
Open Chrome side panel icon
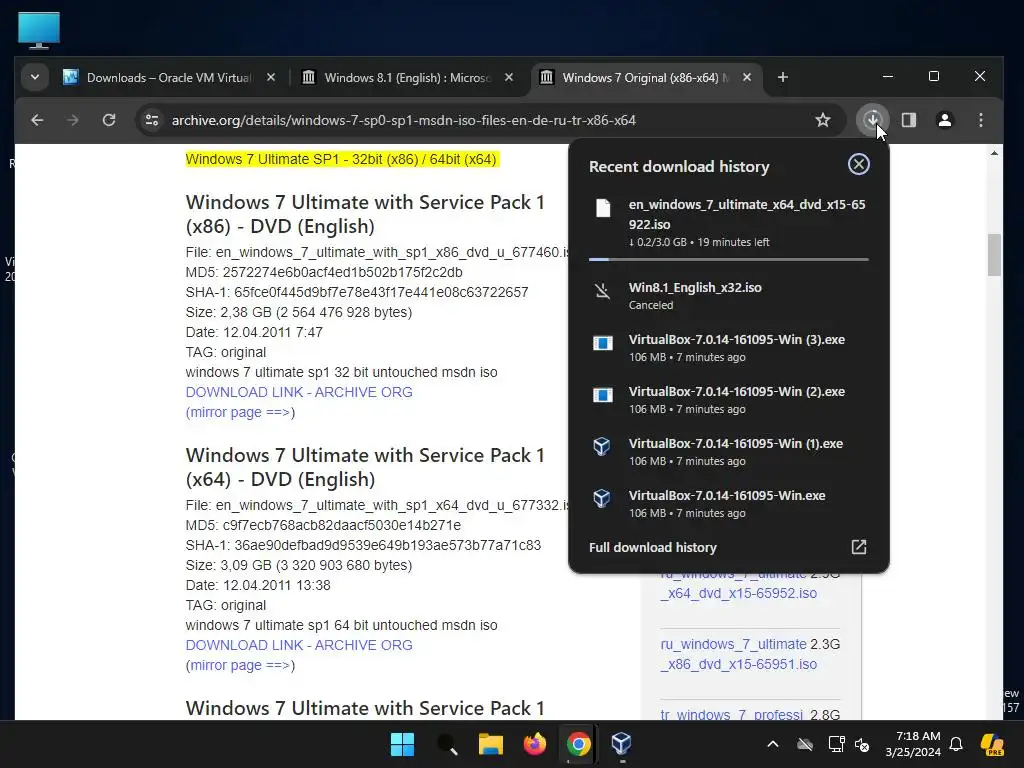coord(909,120)
